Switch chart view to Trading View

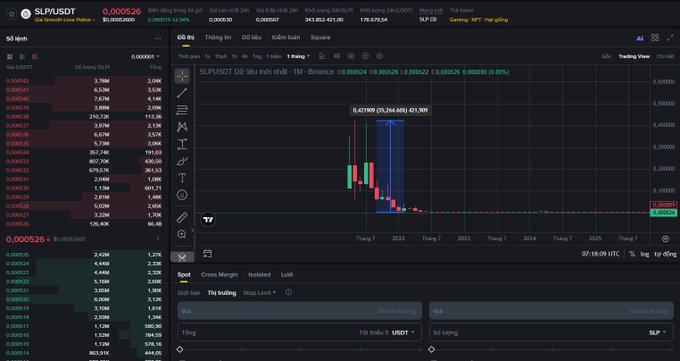point(634,56)
